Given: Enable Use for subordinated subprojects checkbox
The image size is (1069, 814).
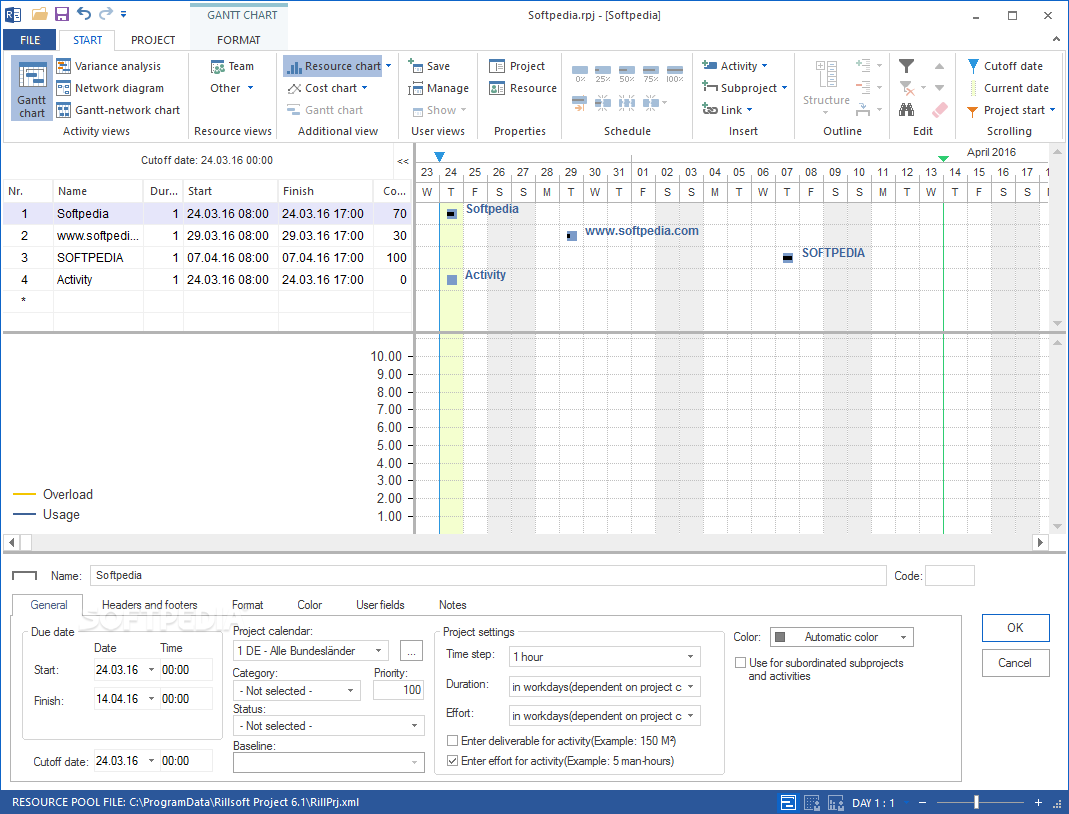Looking at the screenshot, I should (x=740, y=663).
